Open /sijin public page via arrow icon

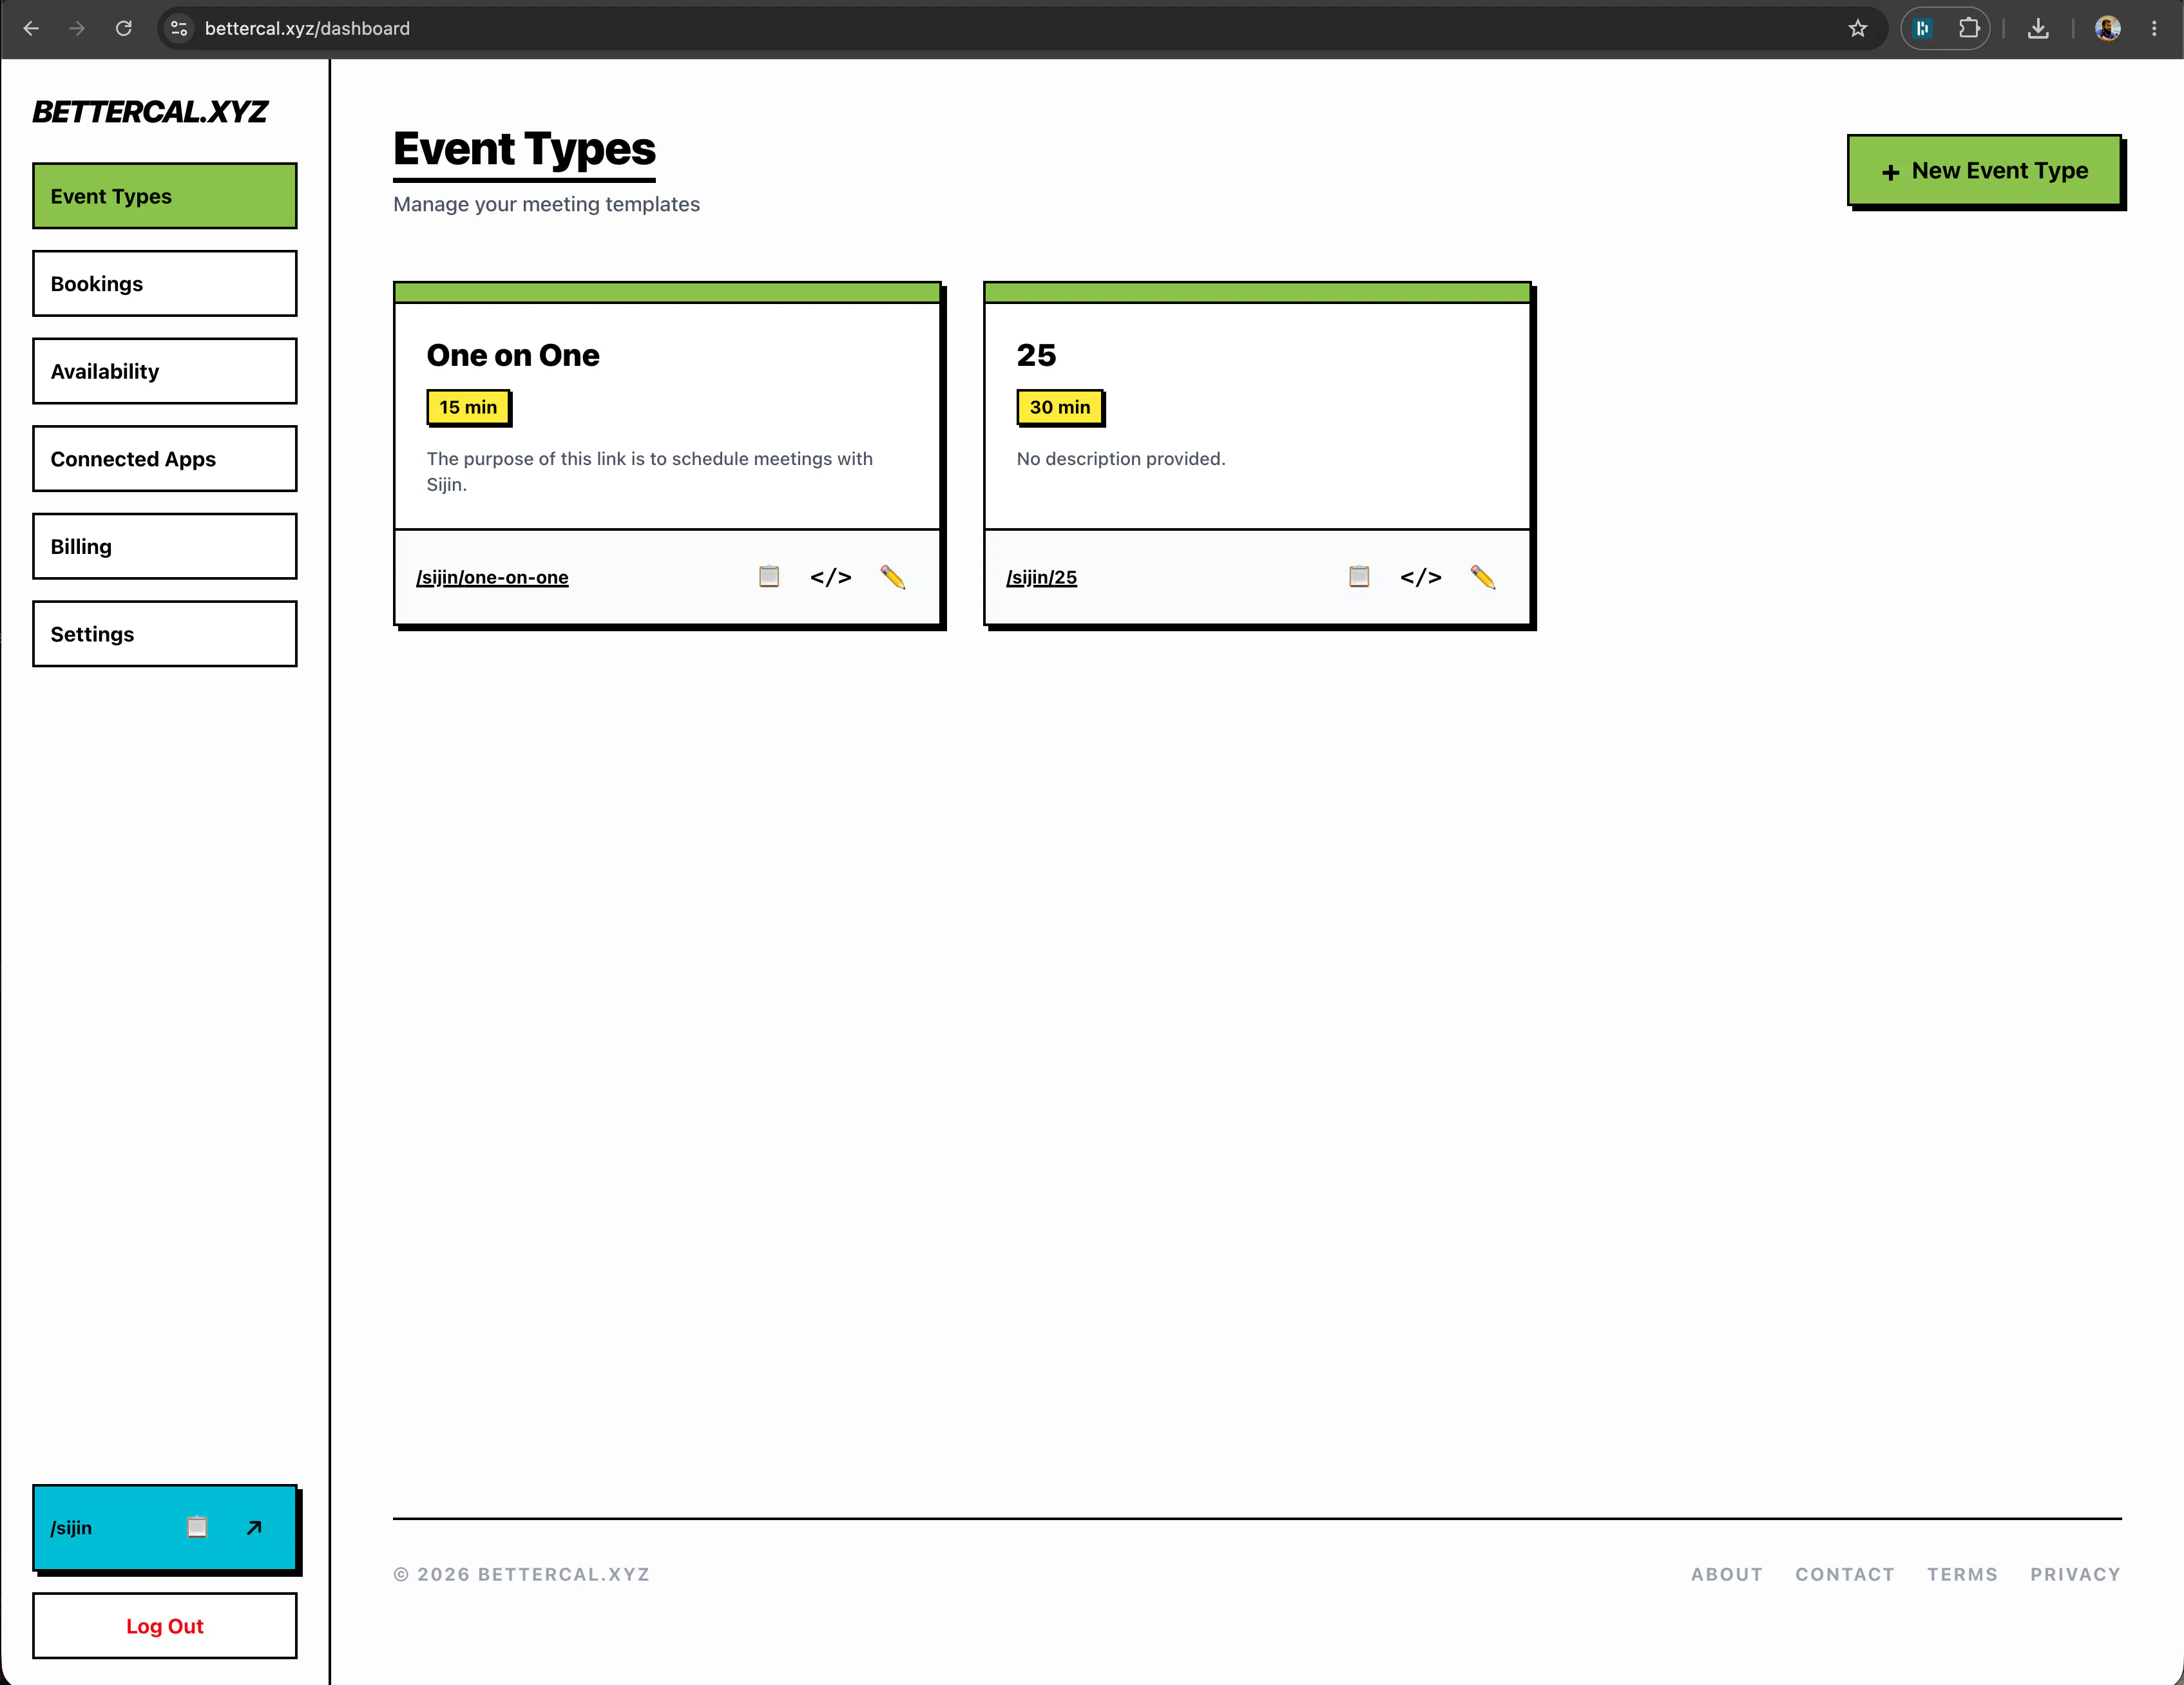pos(254,1527)
